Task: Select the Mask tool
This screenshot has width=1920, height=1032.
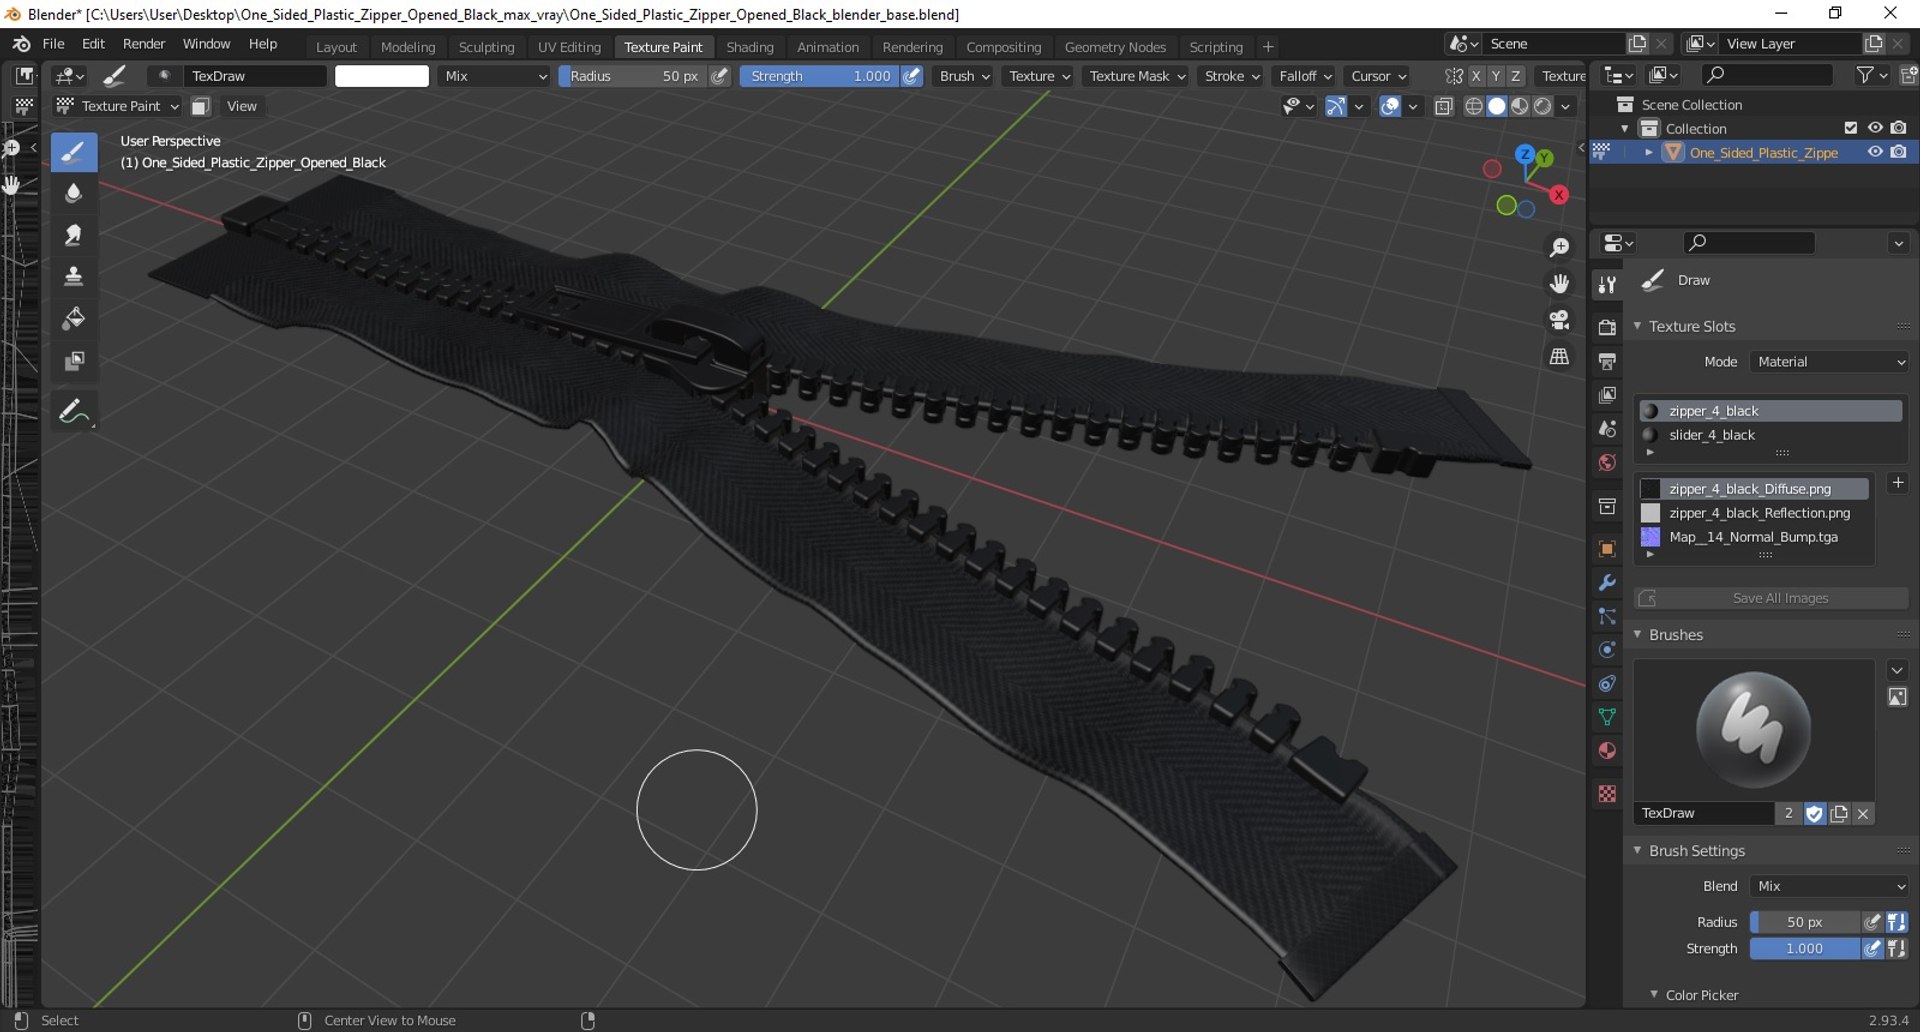Action: (x=74, y=361)
